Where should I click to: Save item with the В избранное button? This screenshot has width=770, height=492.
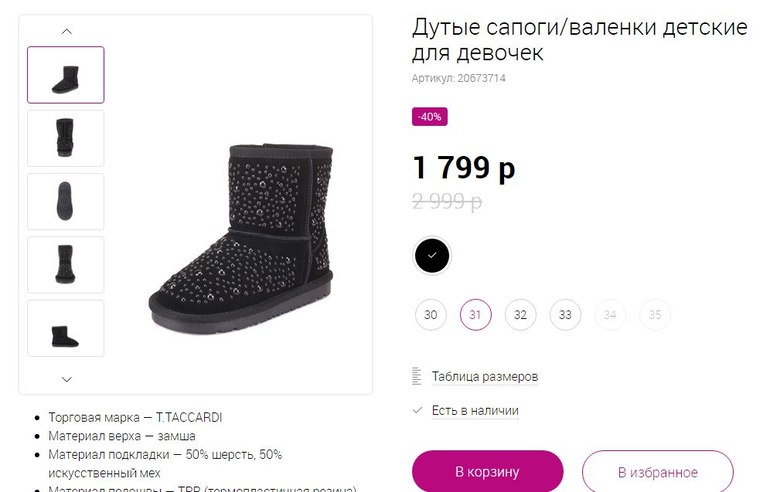click(x=657, y=472)
